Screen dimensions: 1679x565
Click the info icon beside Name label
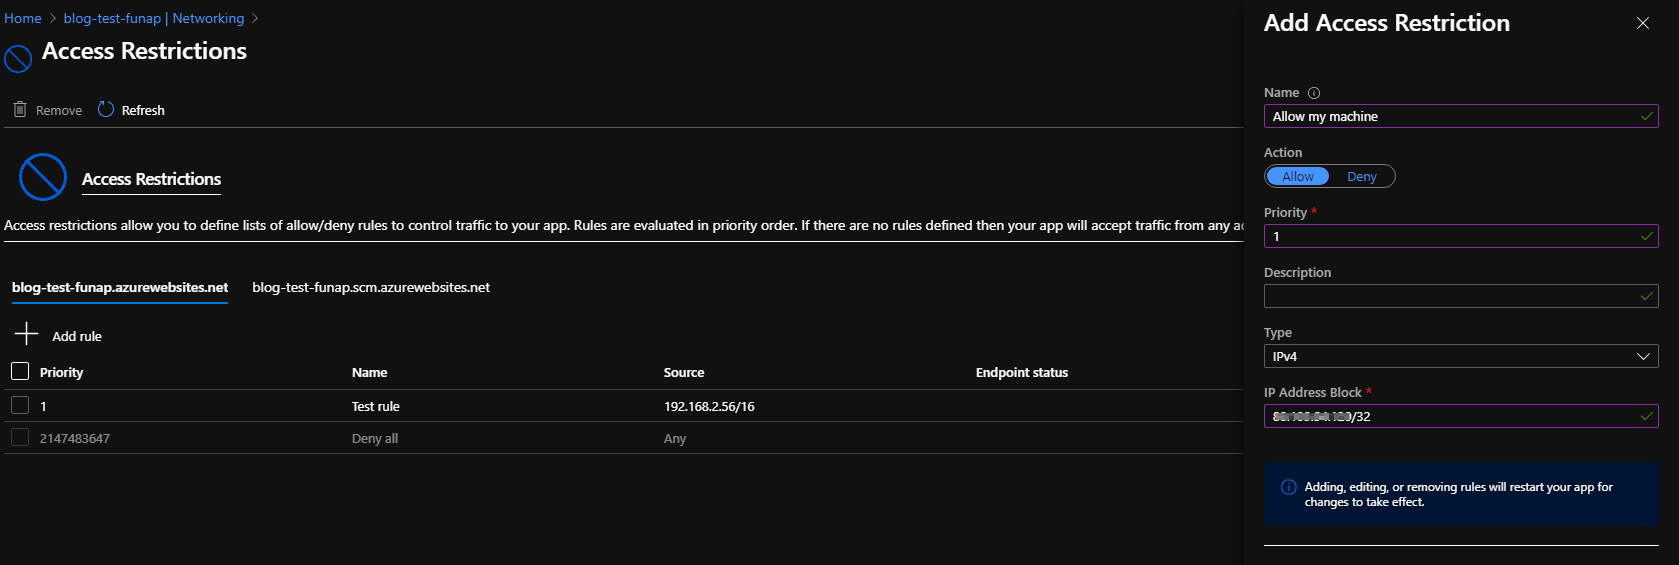click(1314, 93)
